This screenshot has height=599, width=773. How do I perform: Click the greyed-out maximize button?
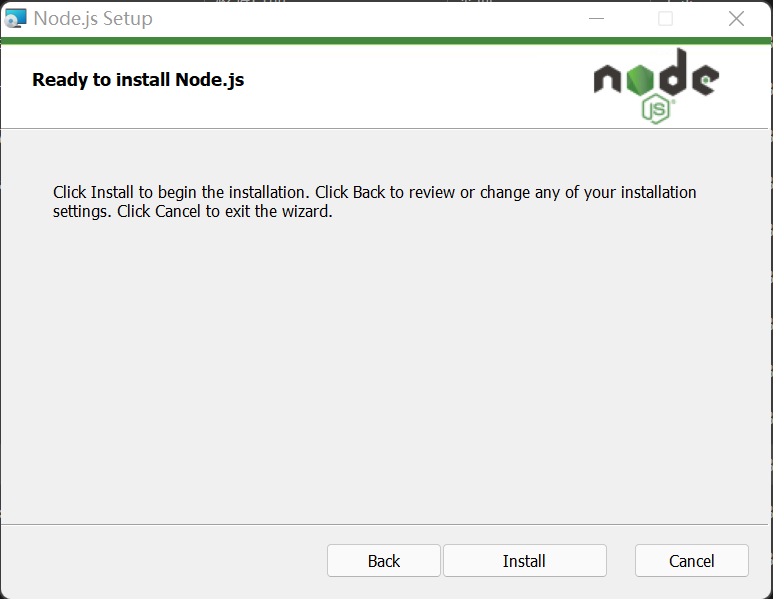(666, 19)
